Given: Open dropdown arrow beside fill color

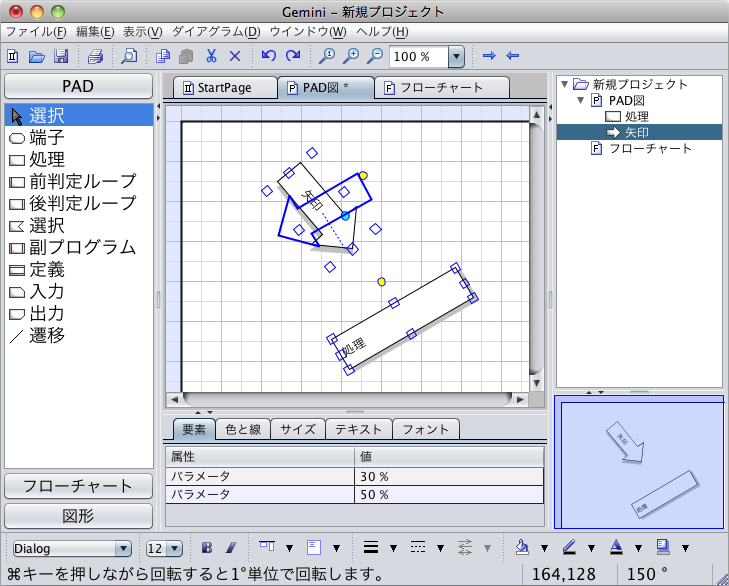Looking at the screenshot, I should (544, 548).
